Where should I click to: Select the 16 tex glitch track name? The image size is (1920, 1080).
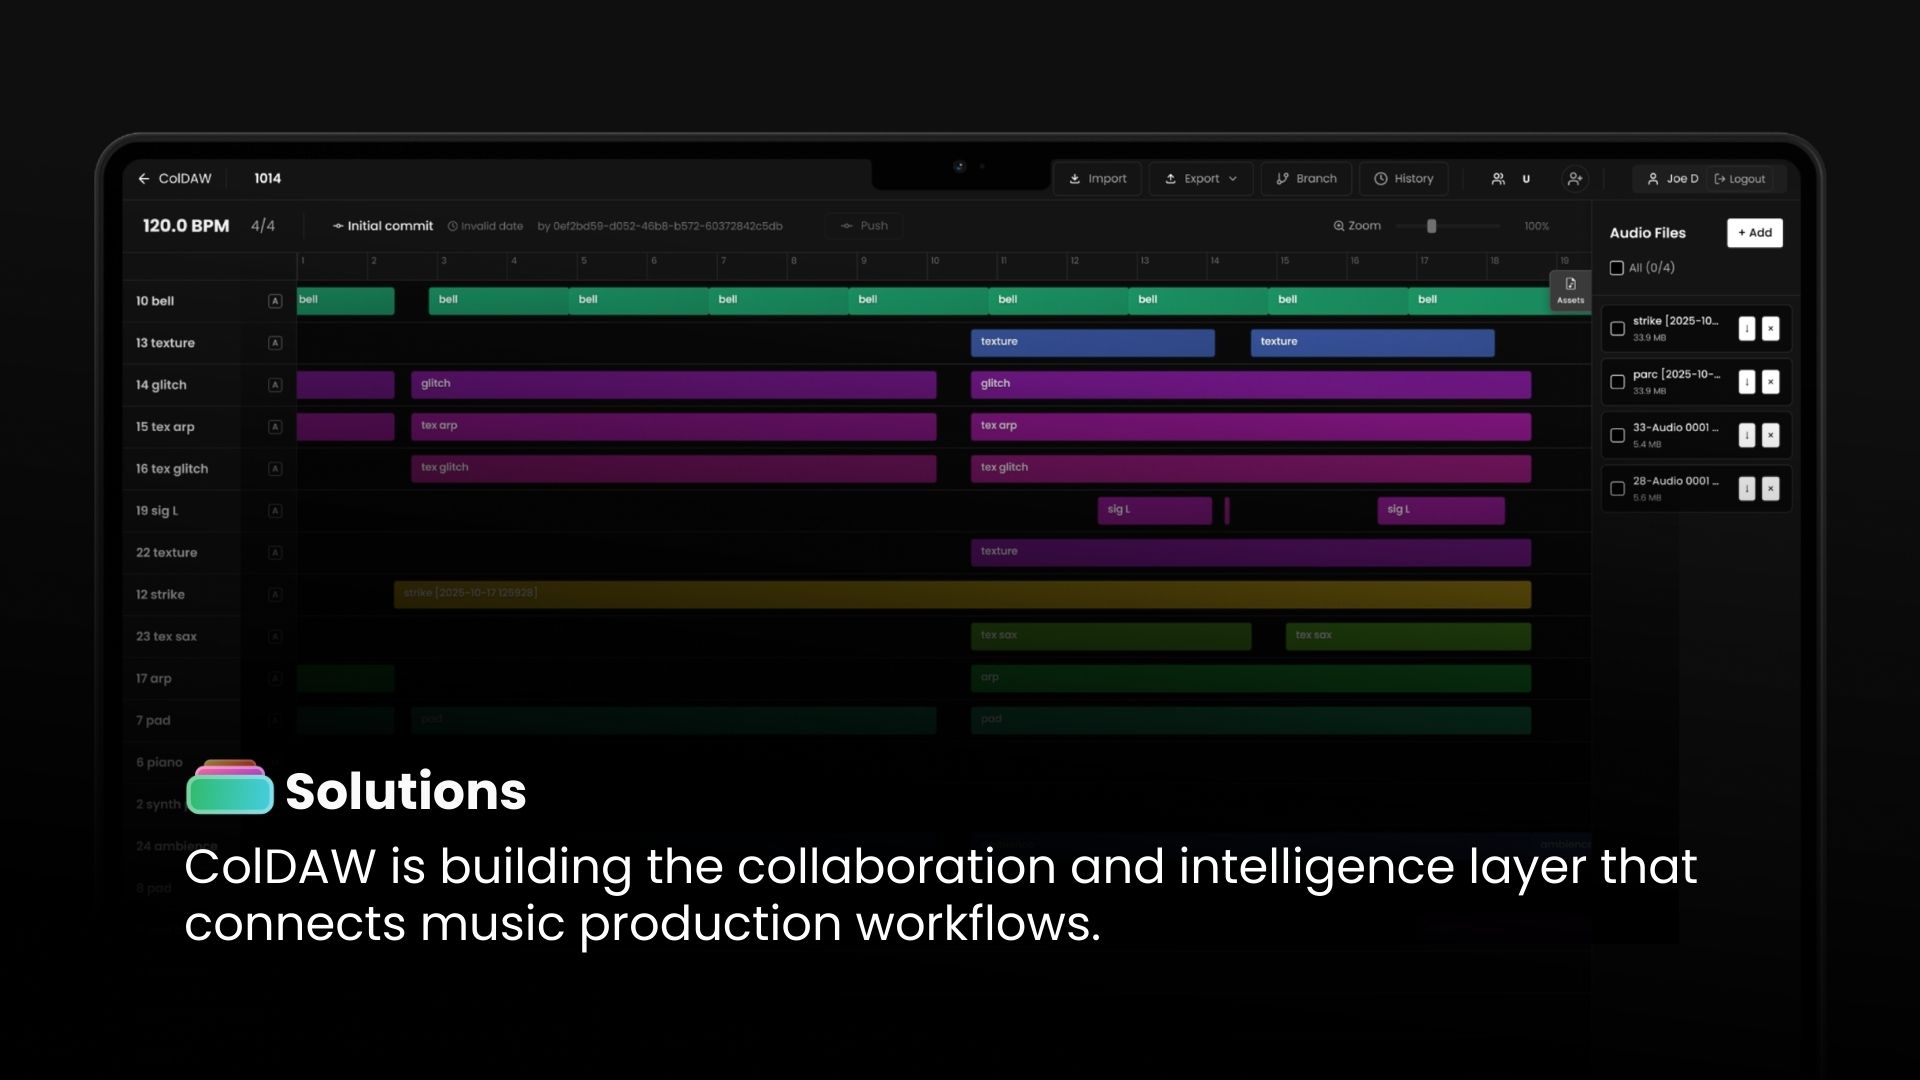(x=172, y=469)
